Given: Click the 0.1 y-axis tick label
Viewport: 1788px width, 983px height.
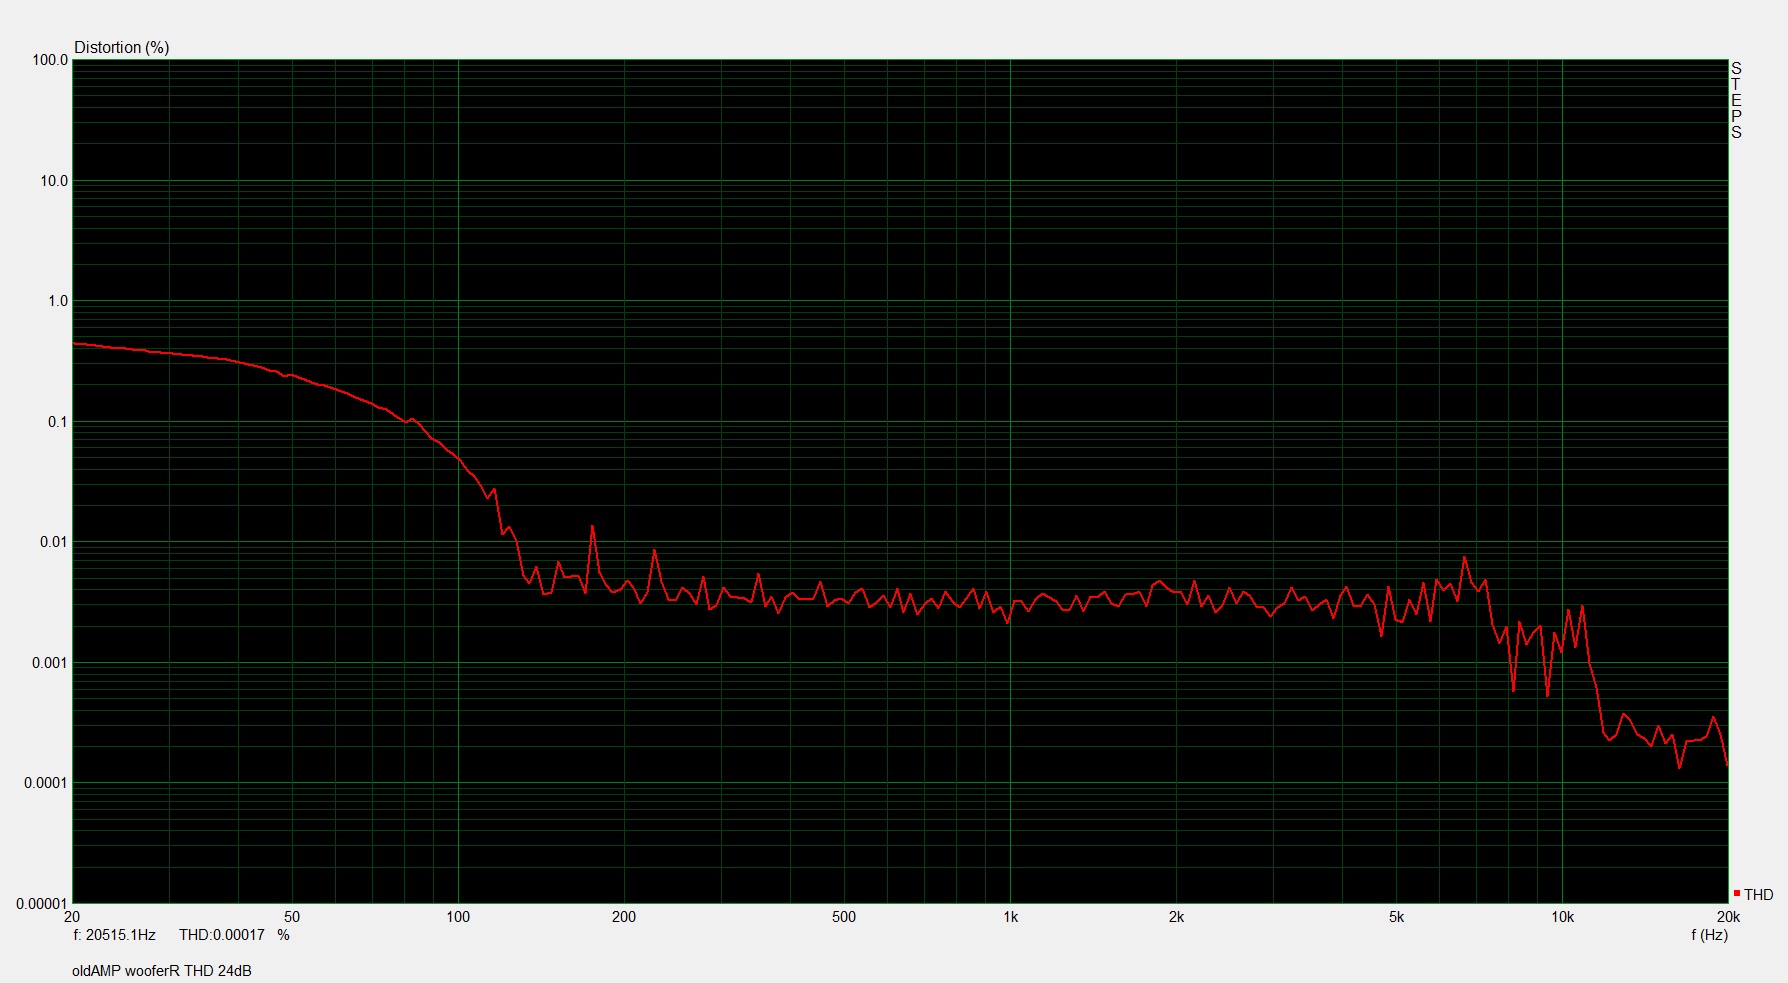Looking at the screenshot, I should (x=58, y=422).
